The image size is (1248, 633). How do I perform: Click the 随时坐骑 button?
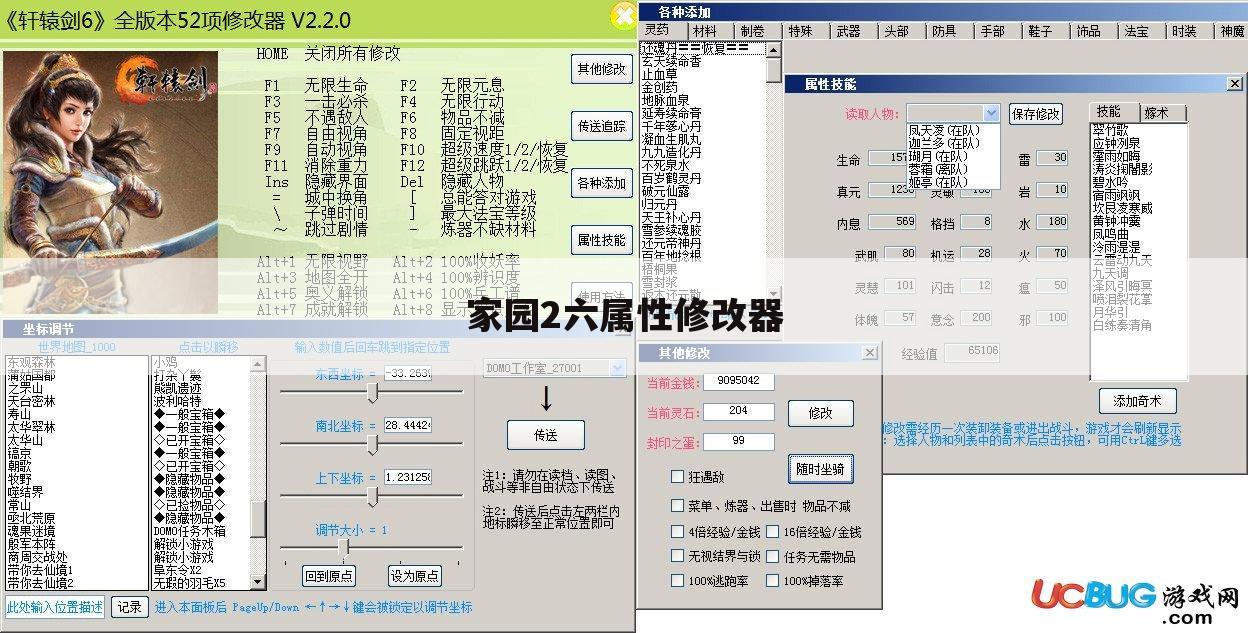(x=820, y=469)
